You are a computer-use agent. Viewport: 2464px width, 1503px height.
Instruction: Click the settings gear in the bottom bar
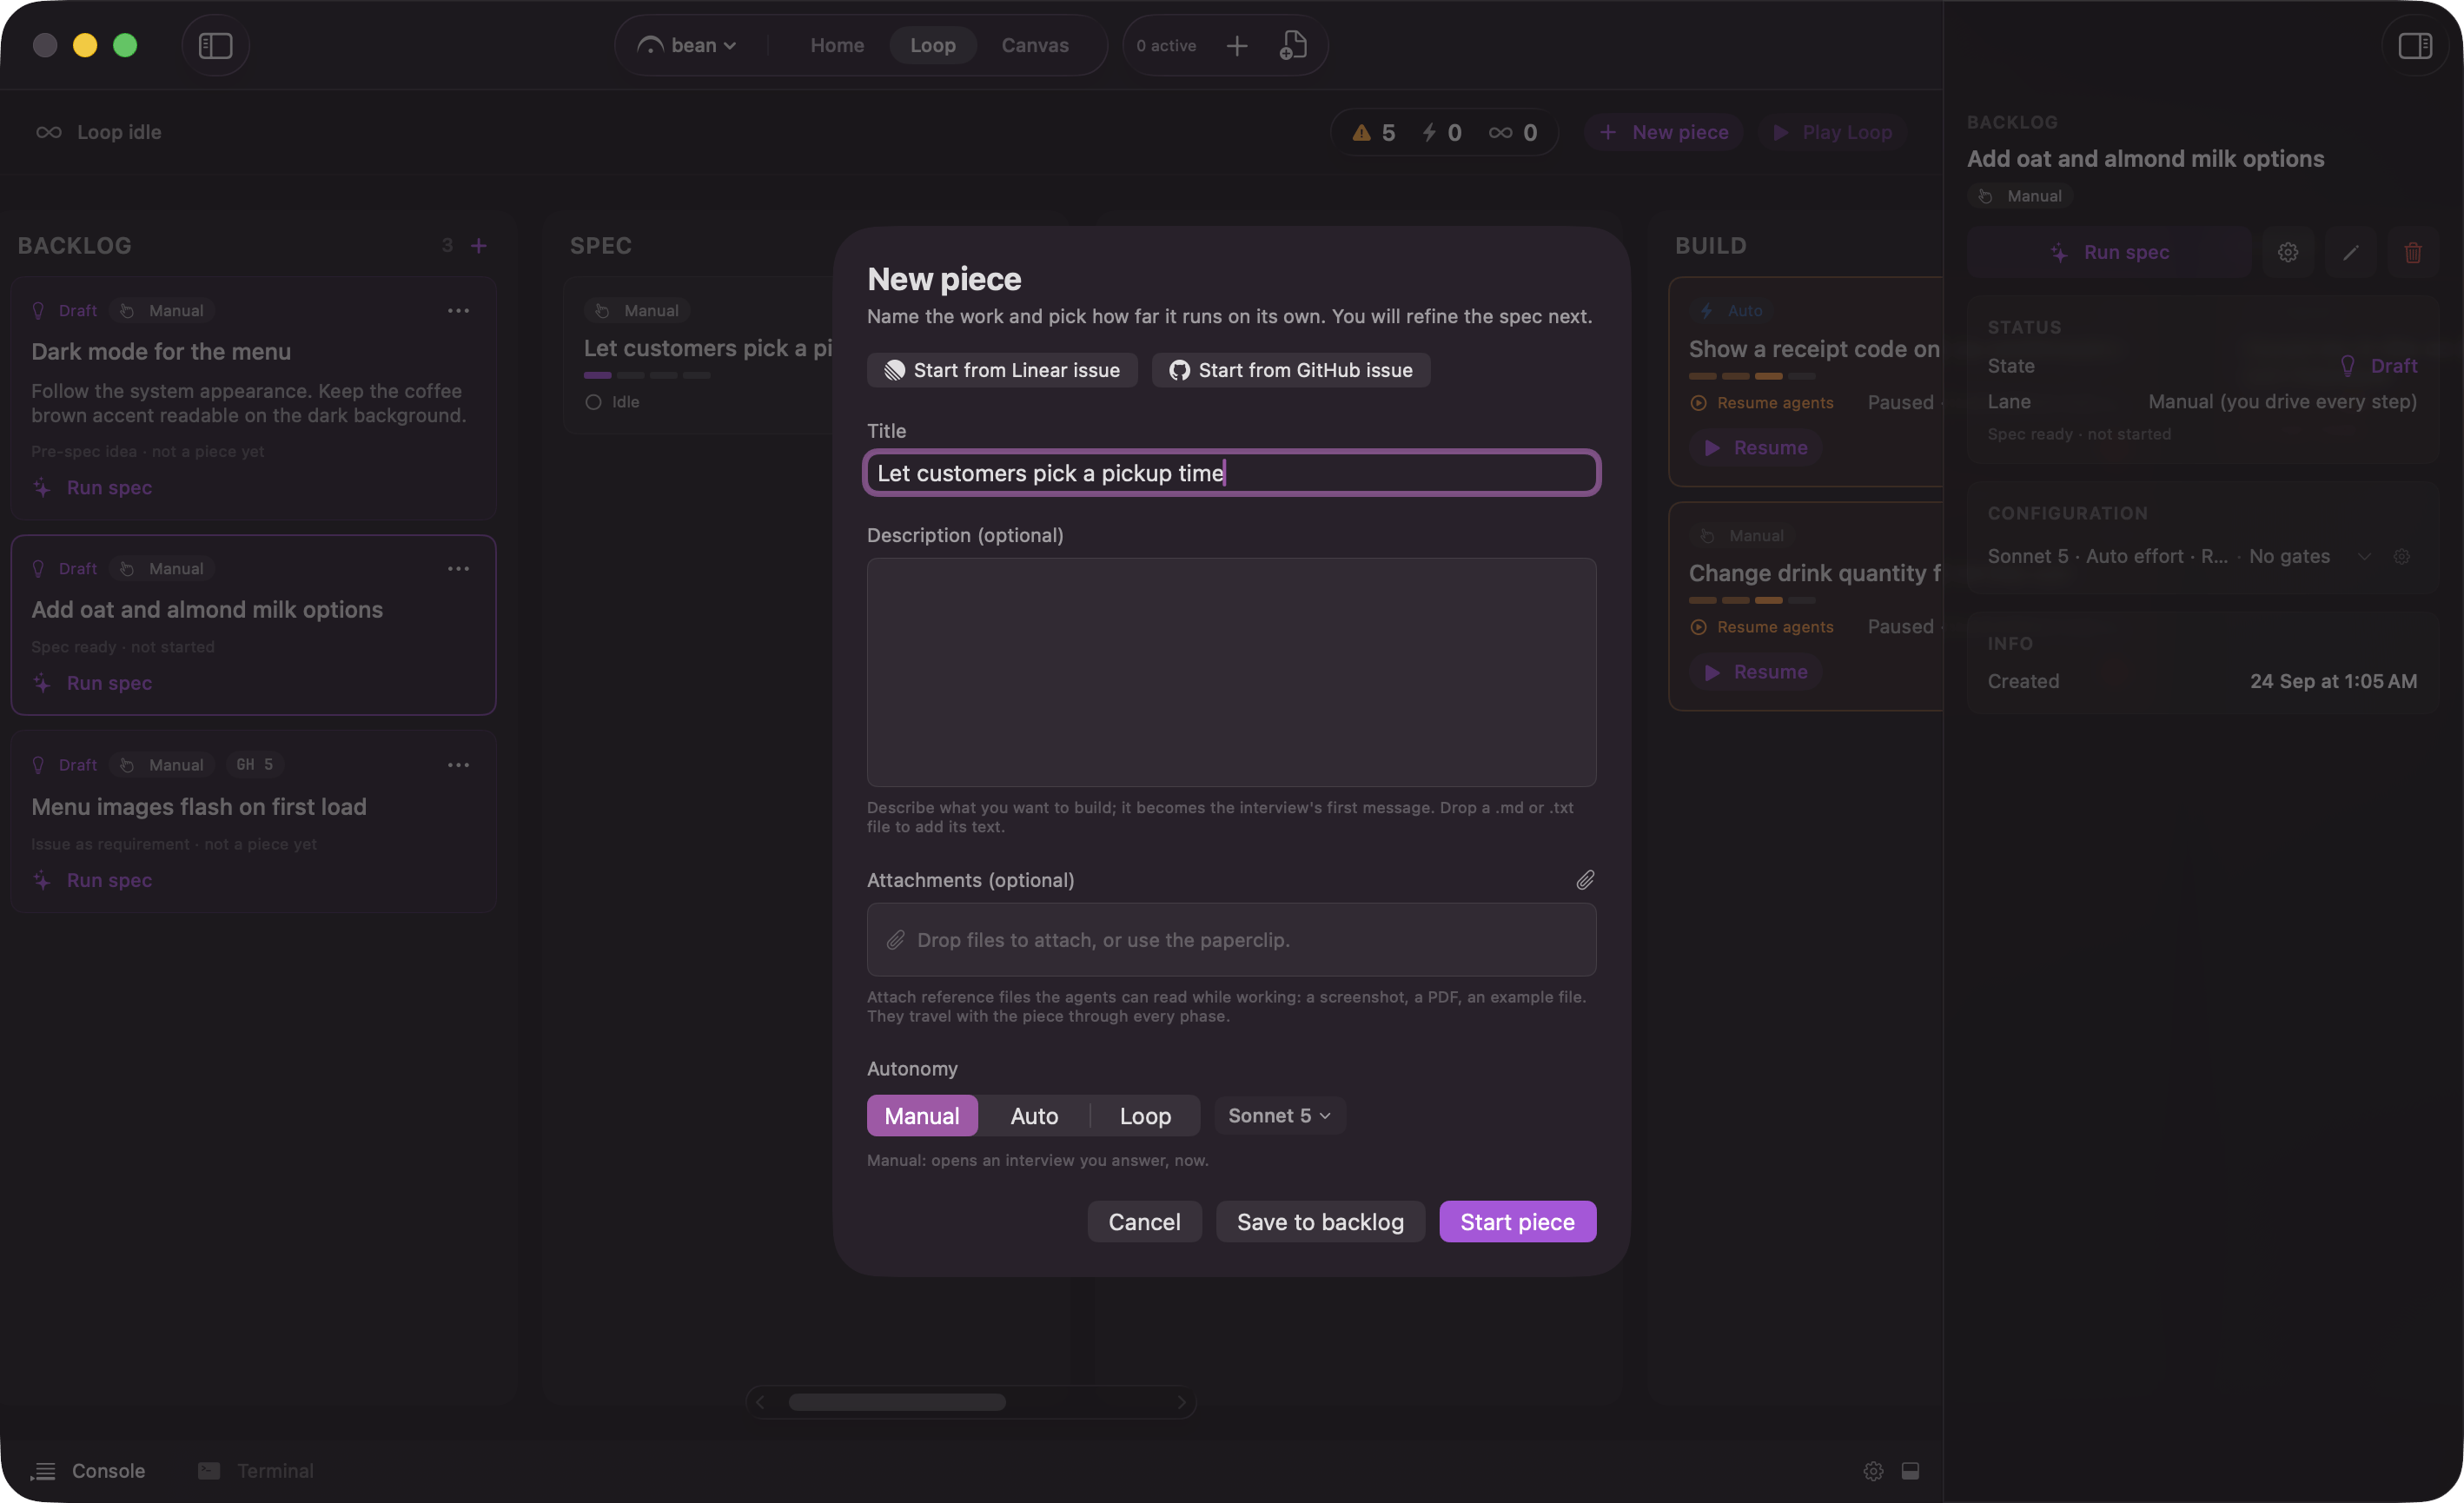1873,1471
